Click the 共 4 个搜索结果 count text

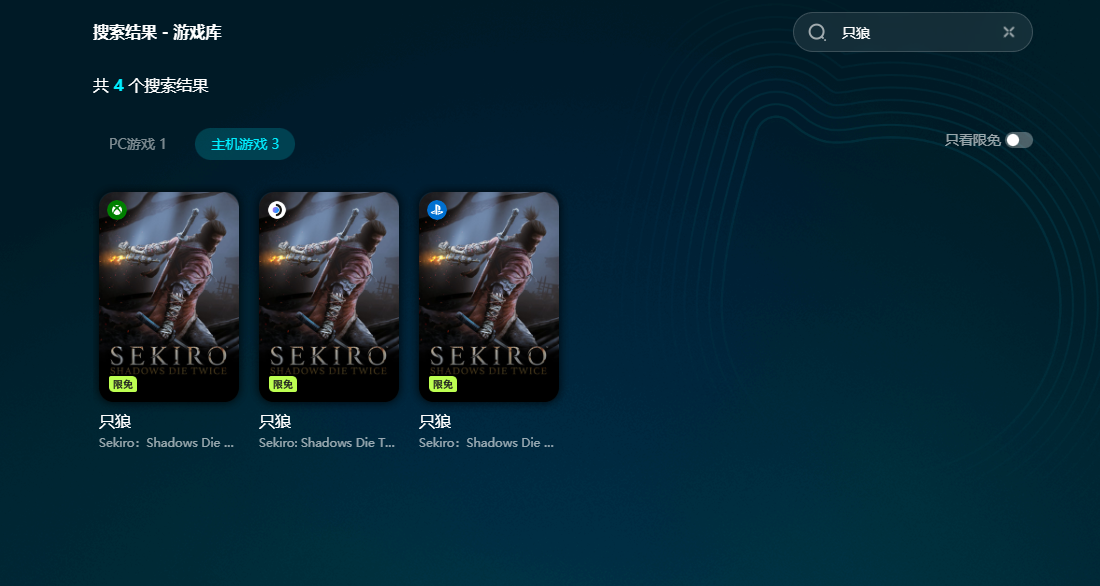point(151,86)
